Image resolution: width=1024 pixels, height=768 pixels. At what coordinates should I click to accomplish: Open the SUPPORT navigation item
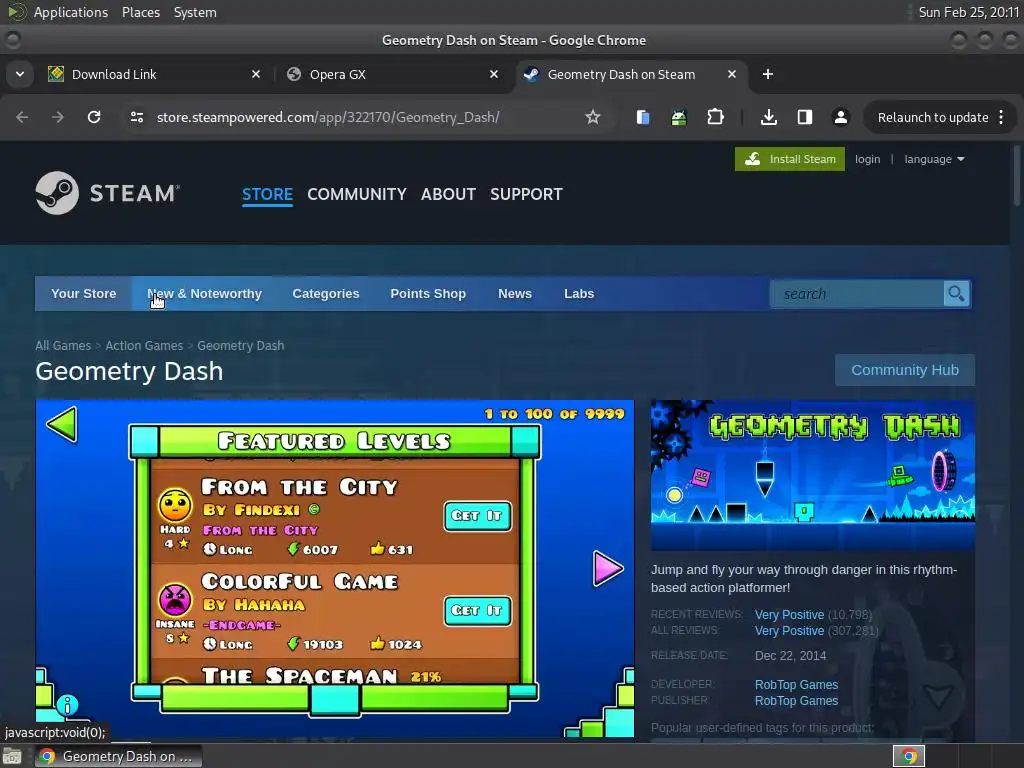[x=526, y=194]
